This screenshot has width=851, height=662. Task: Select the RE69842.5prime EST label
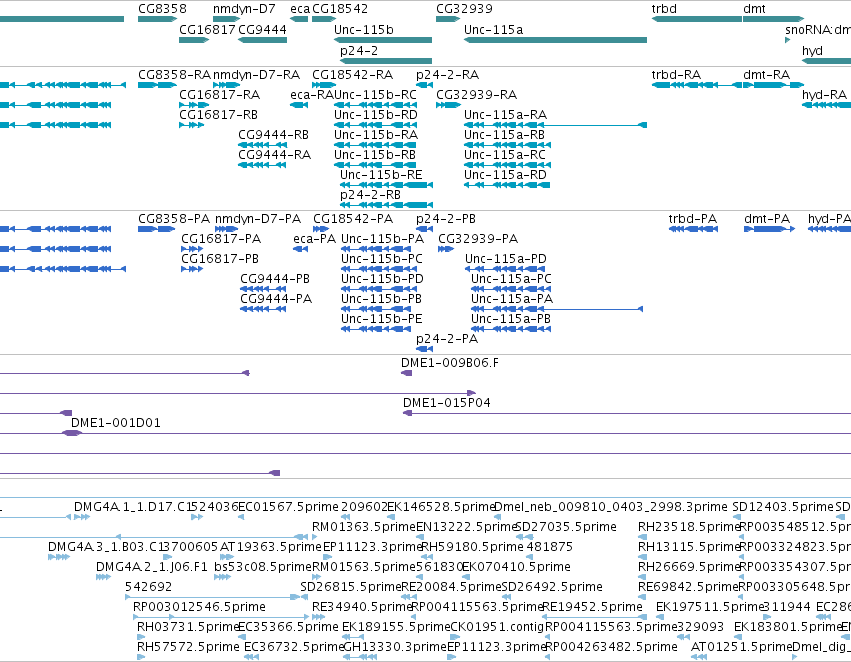click(x=688, y=587)
